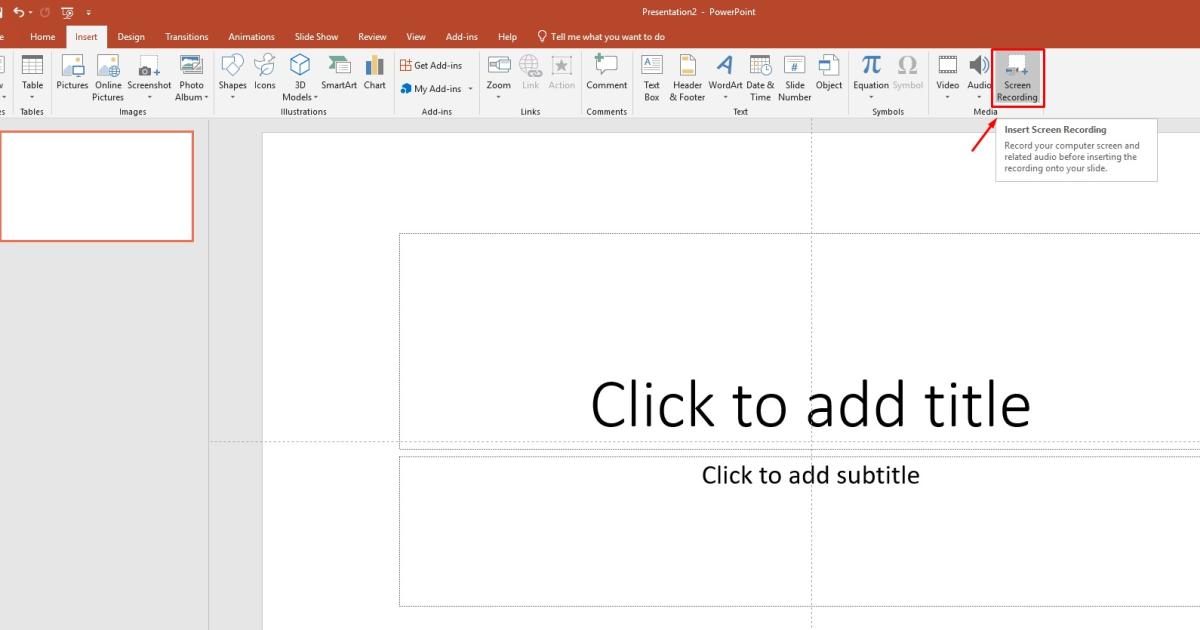Open Header & Footer settings

(687, 77)
